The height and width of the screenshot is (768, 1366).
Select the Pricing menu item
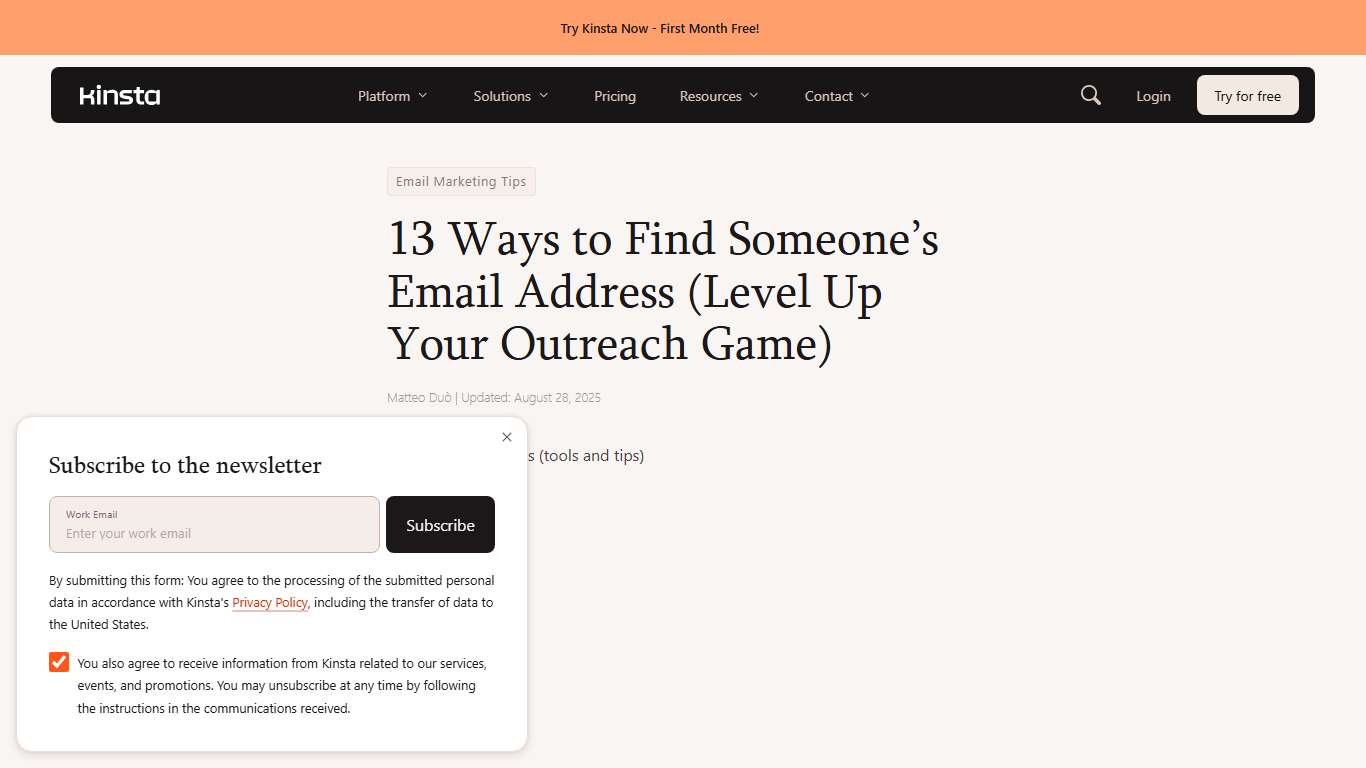614,95
